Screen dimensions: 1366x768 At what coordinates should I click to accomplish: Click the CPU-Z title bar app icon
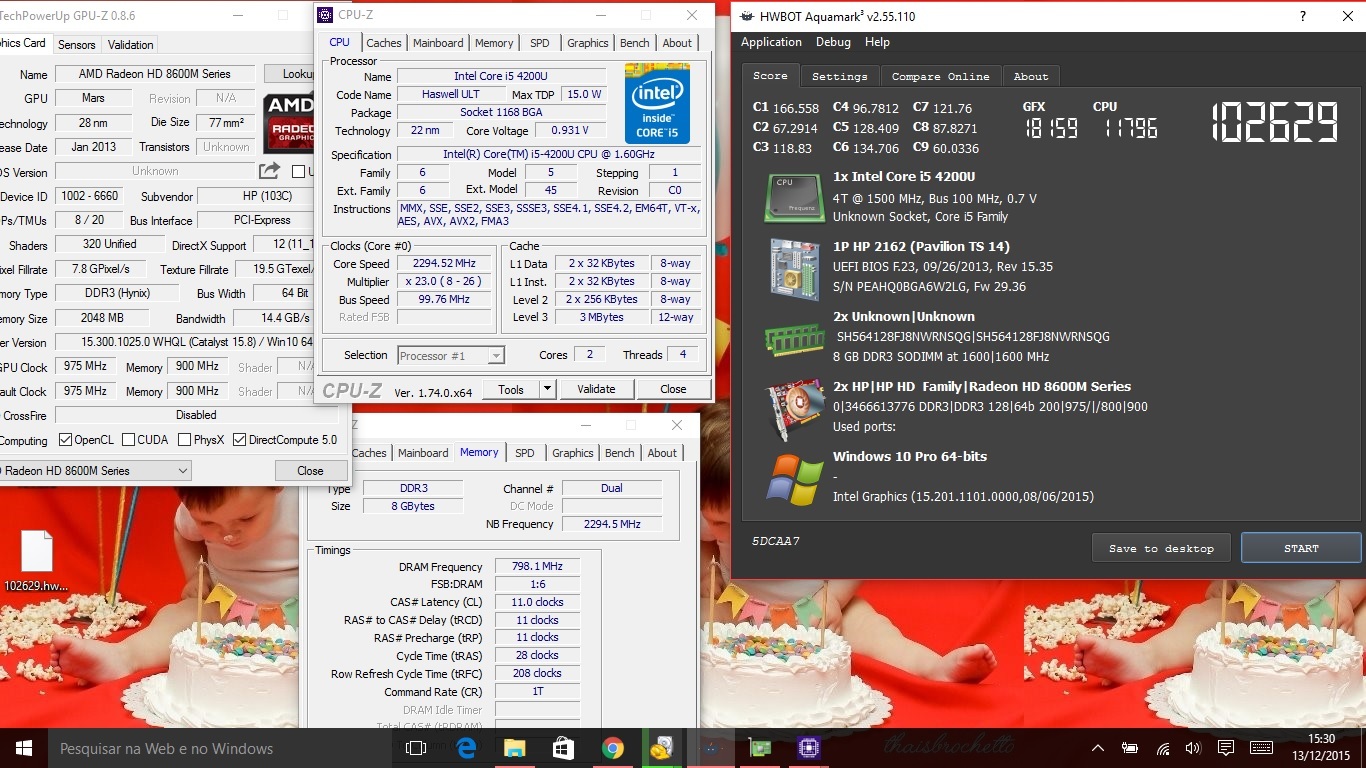coord(327,15)
